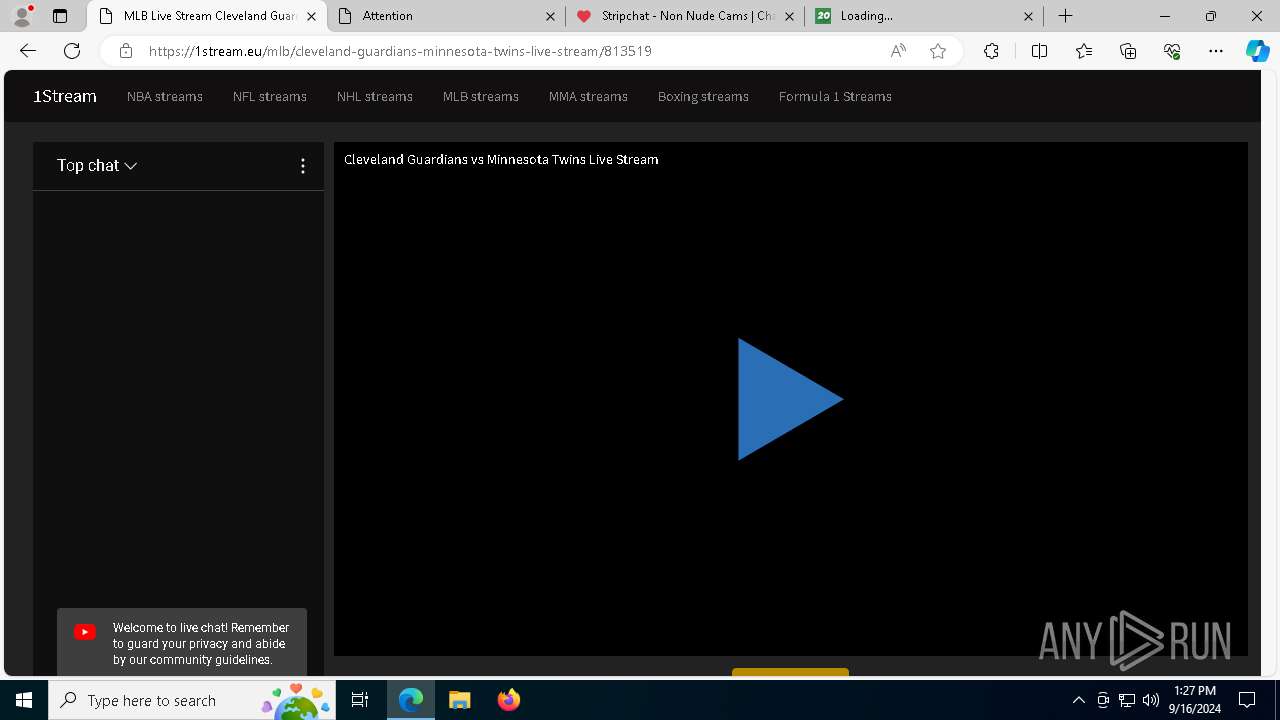Close the Loading tab
The height and width of the screenshot is (720, 1280).
pyautogui.click(x=1029, y=16)
